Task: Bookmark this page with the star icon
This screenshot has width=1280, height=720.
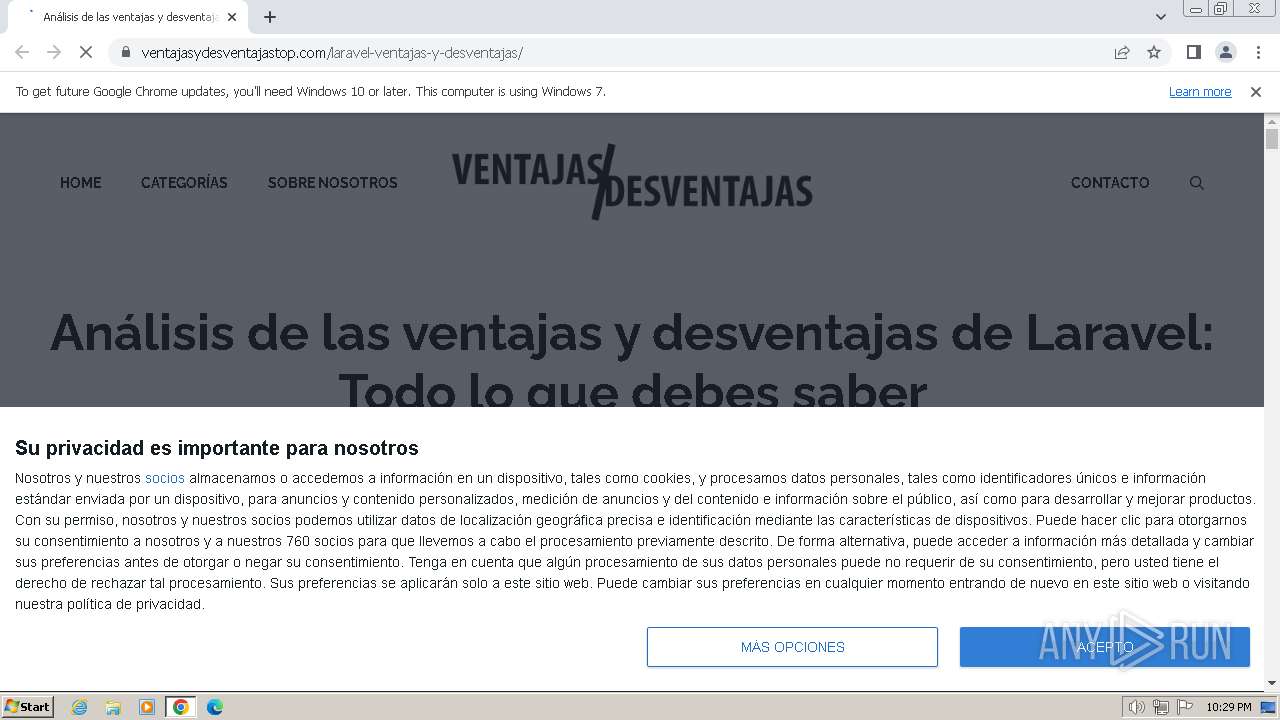Action: click(1154, 53)
